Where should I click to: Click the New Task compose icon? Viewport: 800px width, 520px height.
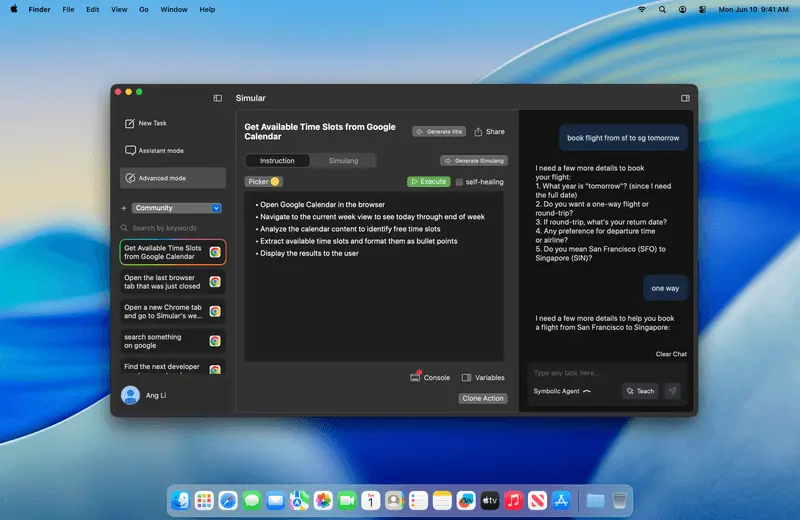click(130, 123)
